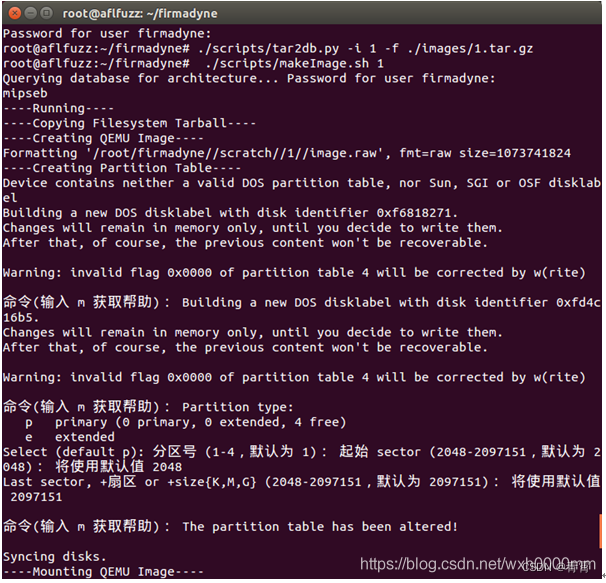Open the blog.csdn.net watermark link
Viewport: 606px width, 583px height.
click(x=478, y=564)
